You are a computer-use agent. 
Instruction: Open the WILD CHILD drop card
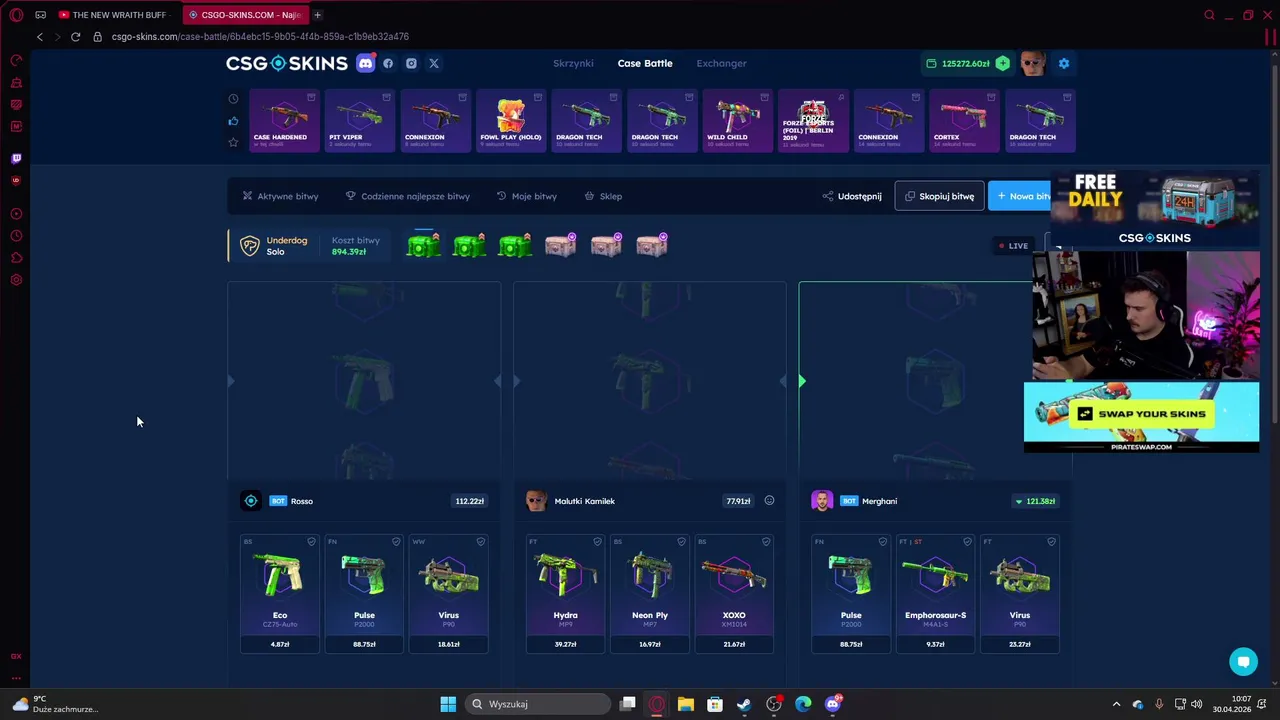[737, 120]
